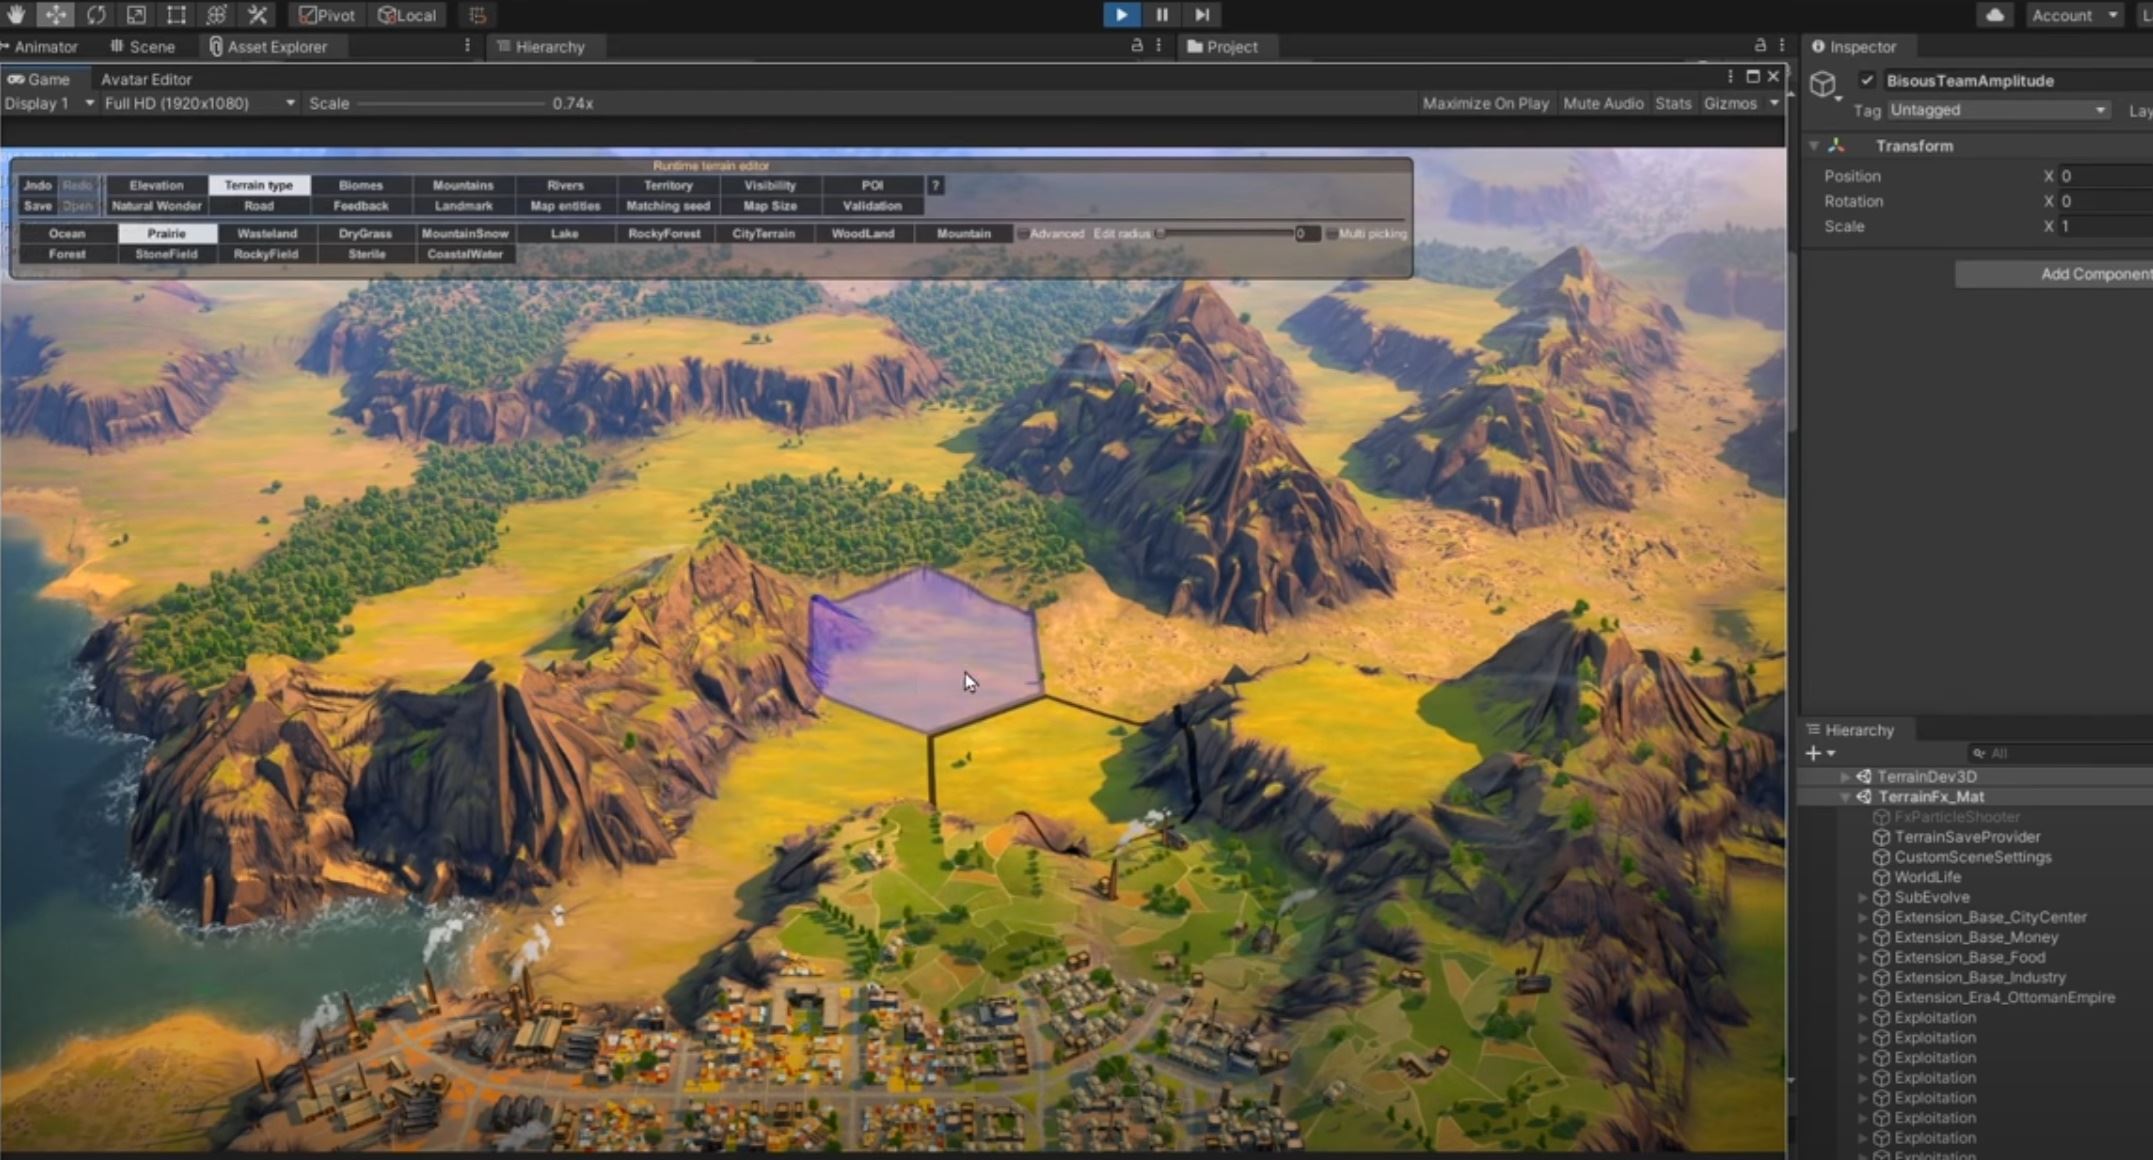Collapse the Transform component foldout
The height and width of the screenshot is (1160, 2153).
(1813, 146)
